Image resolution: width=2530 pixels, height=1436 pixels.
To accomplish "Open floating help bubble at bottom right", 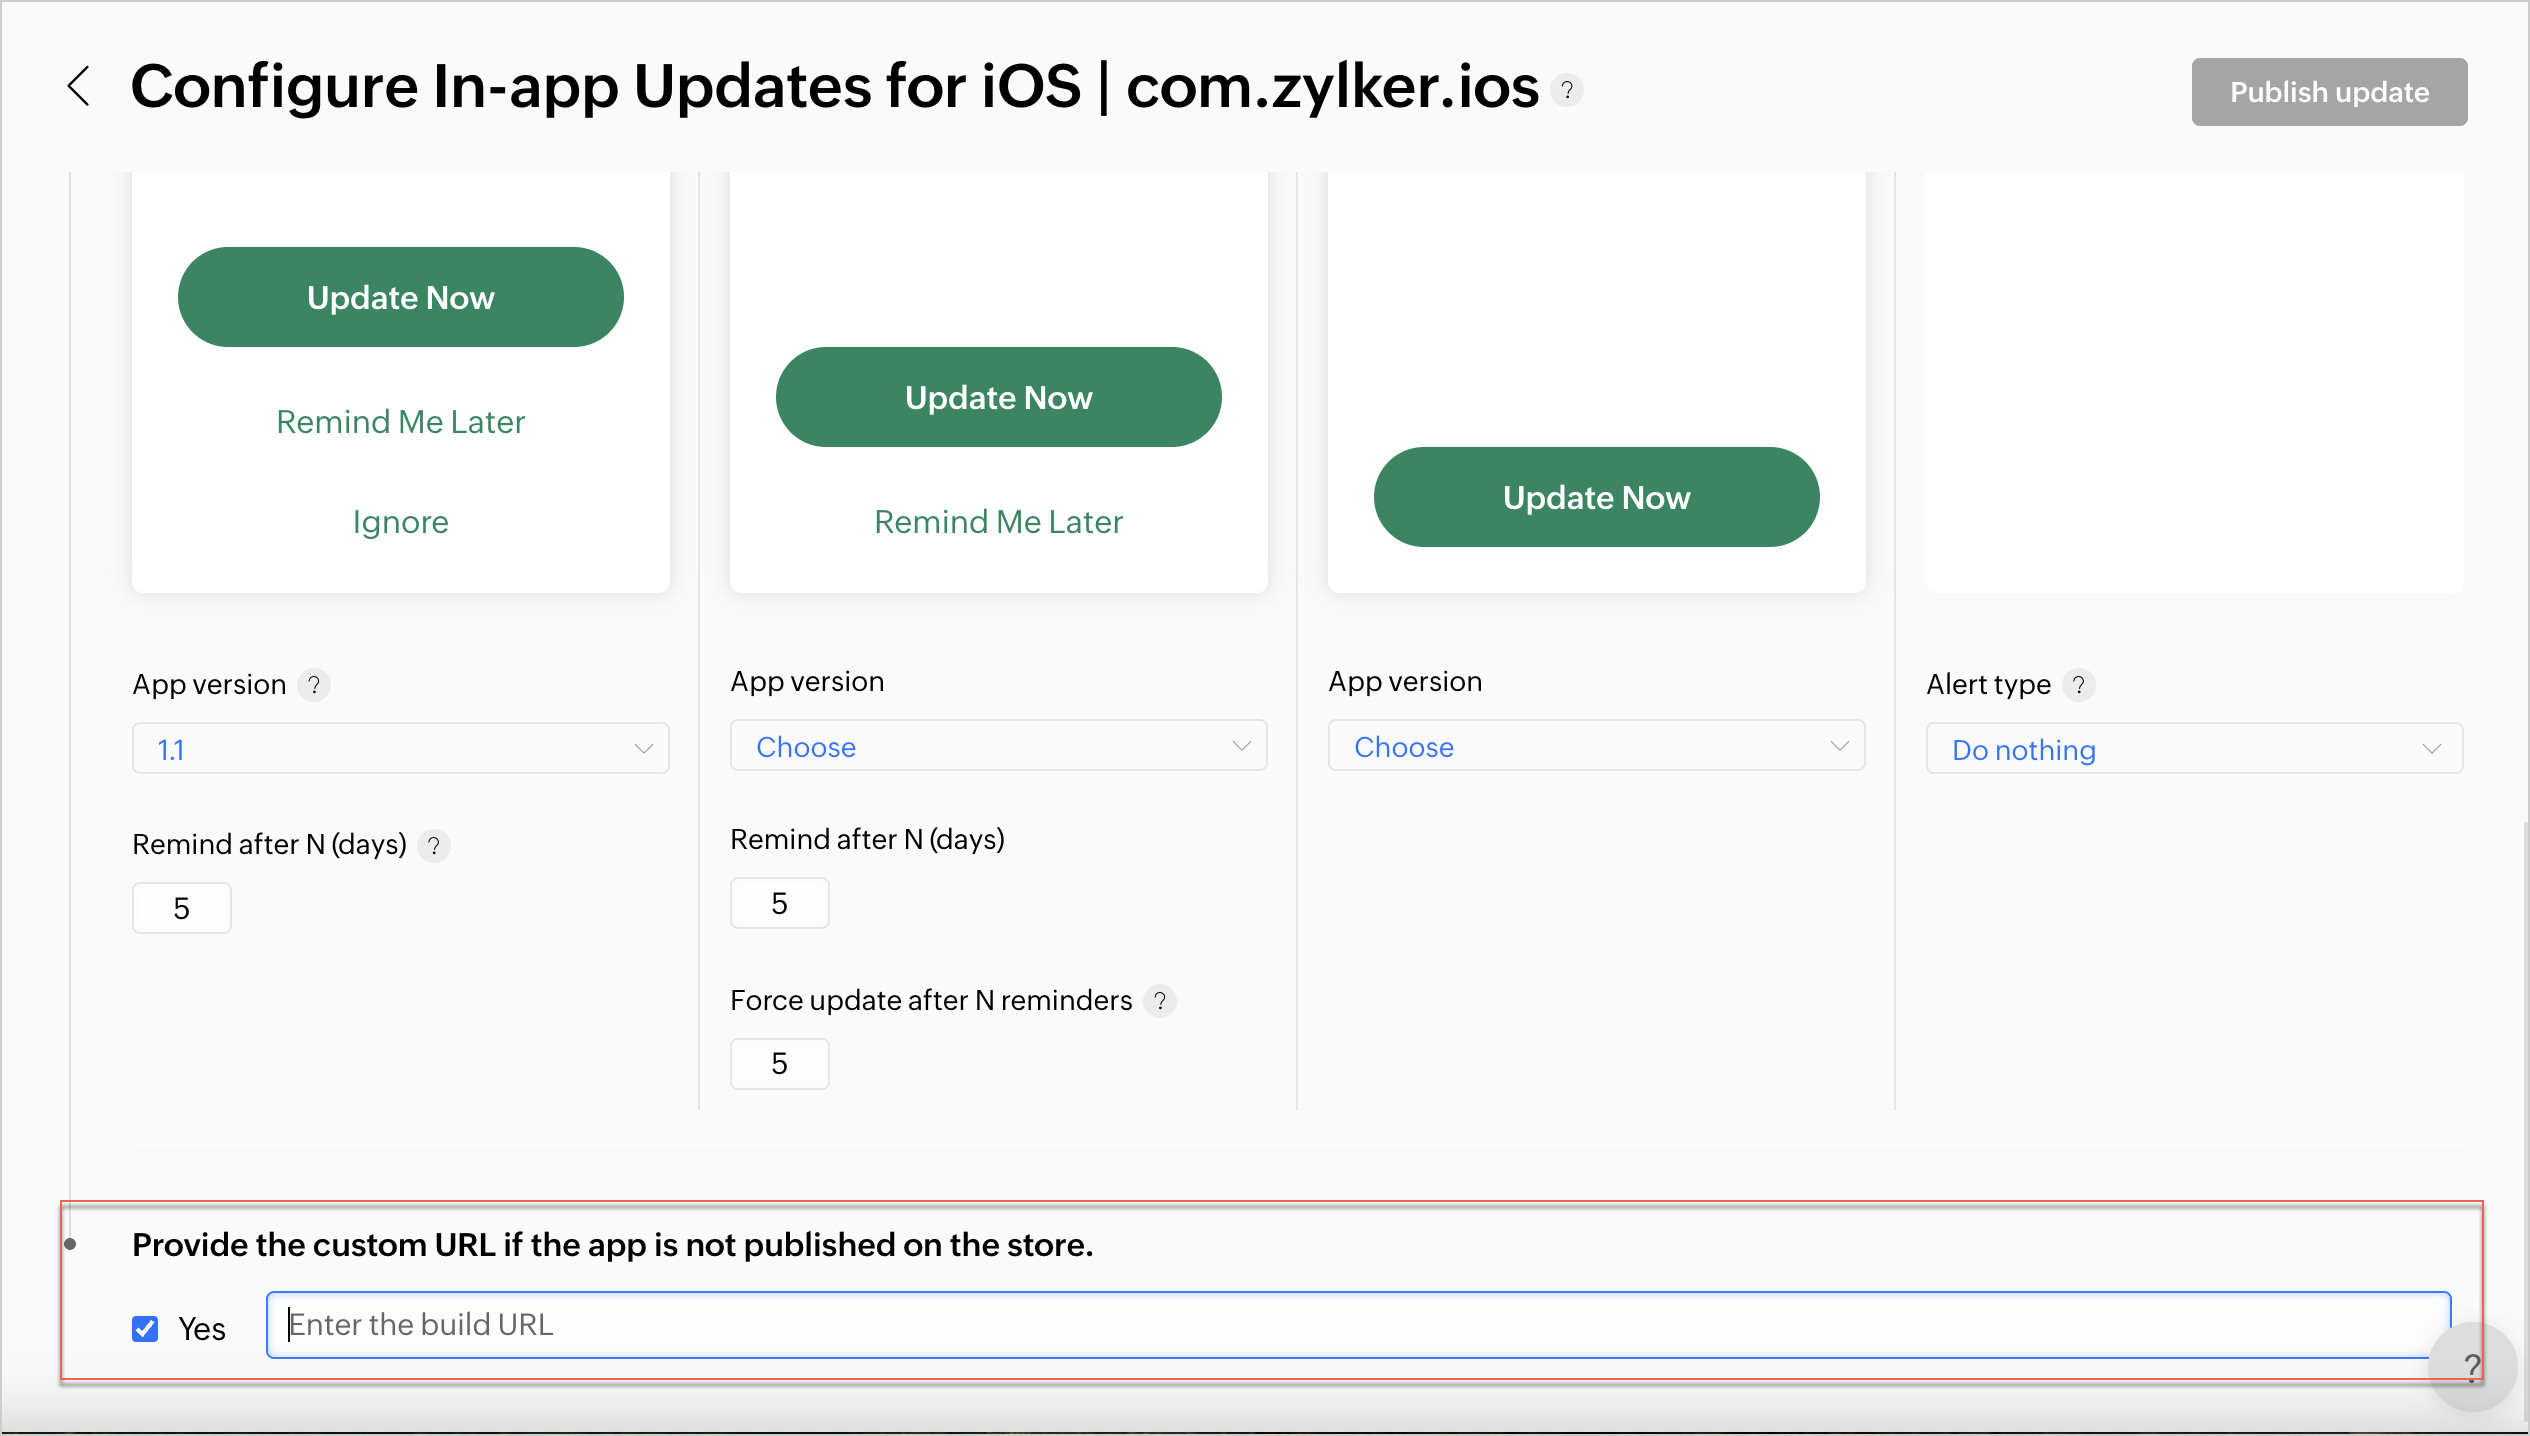I will [2470, 1366].
